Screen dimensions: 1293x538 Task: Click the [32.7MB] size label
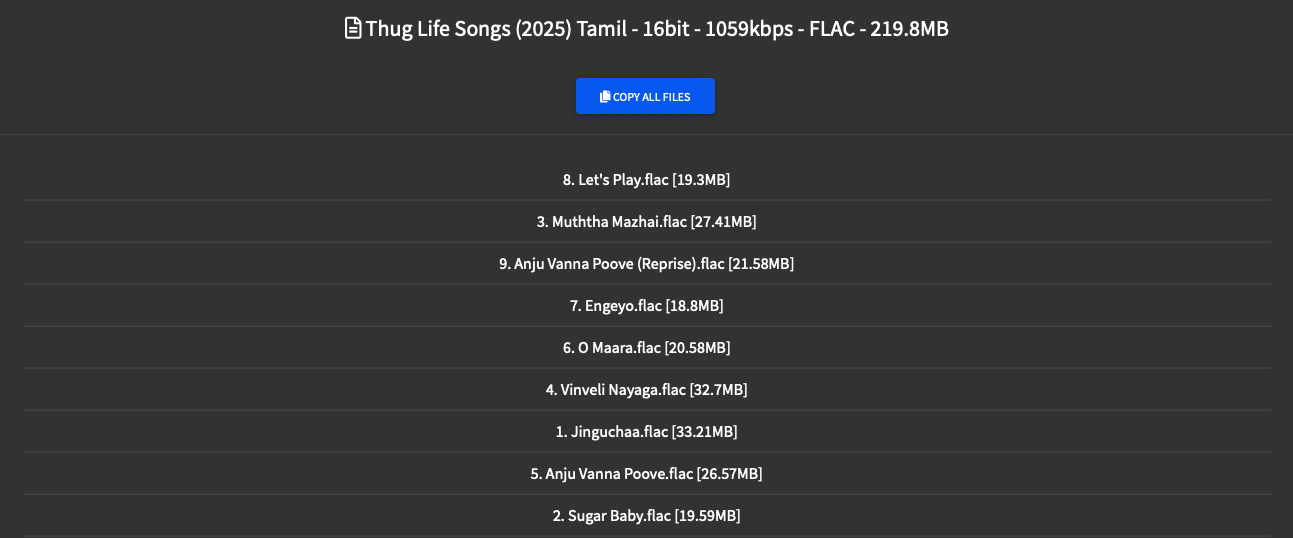coord(719,390)
